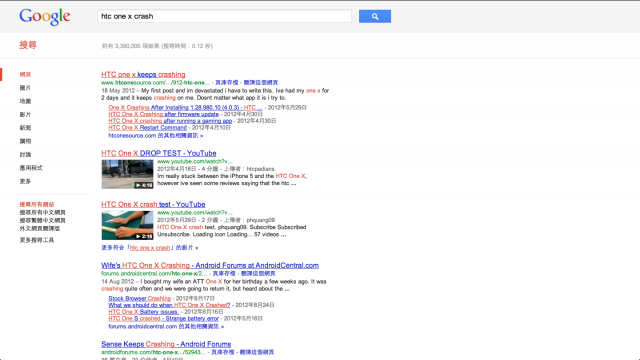Open 討論 results in sidebar
The width and height of the screenshot is (640, 360).
pyautogui.click(x=25, y=155)
